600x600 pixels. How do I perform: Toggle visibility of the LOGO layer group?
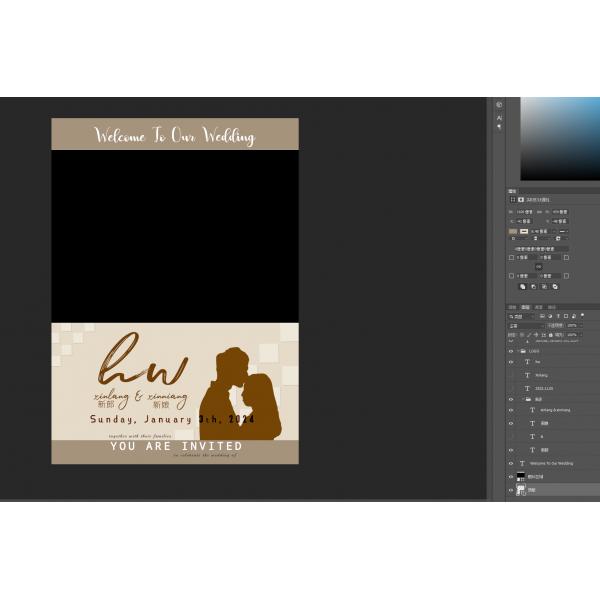click(511, 351)
